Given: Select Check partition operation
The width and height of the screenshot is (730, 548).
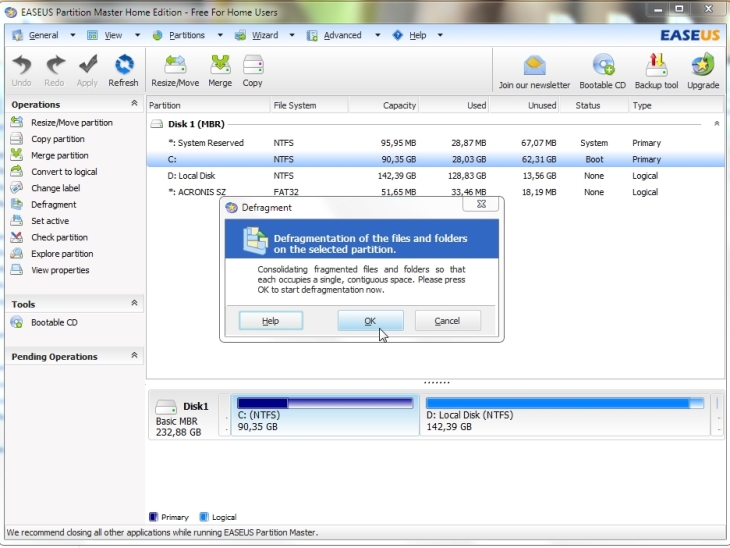Looking at the screenshot, I should pyautogui.click(x=49, y=237).
